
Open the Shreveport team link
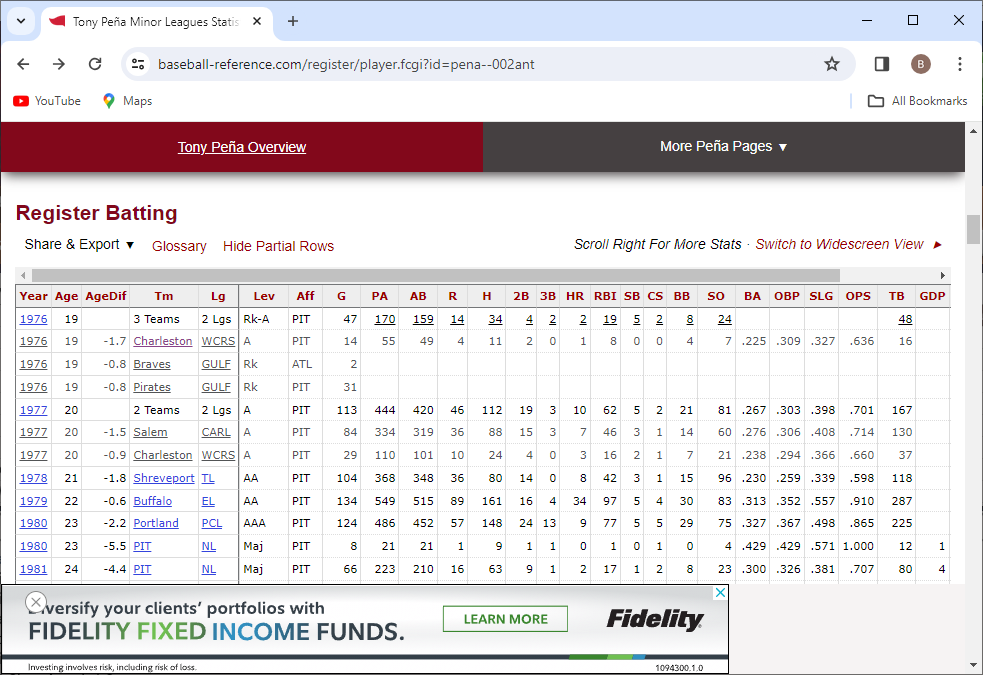164,478
